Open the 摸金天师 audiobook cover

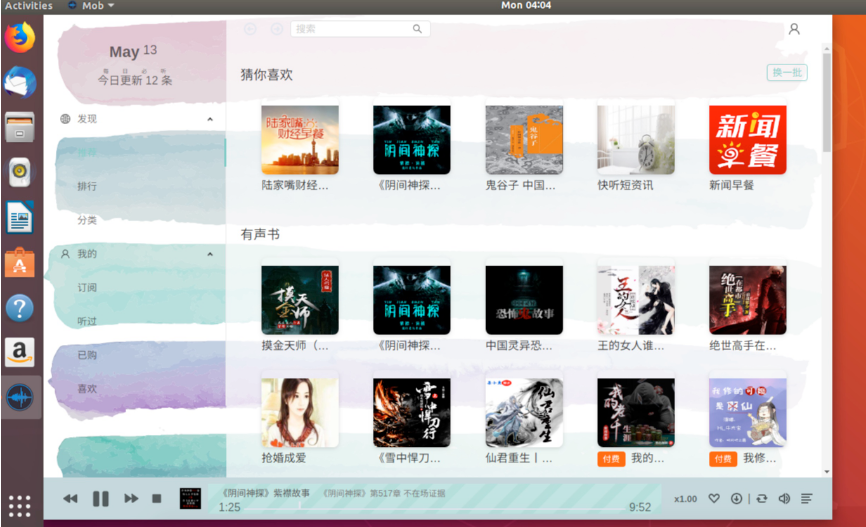(300, 300)
